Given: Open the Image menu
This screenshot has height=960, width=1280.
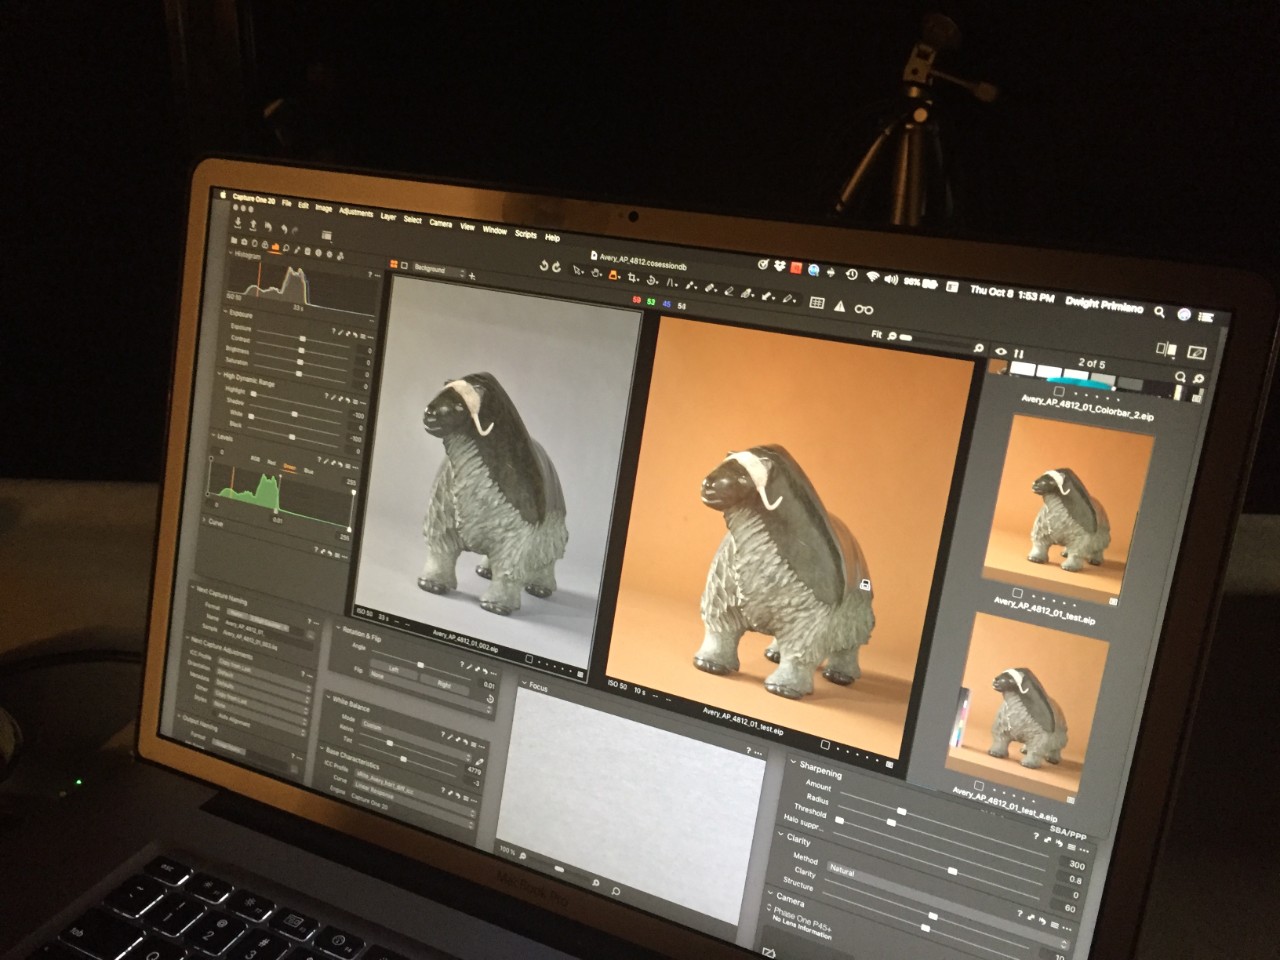Looking at the screenshot, I should (x=323, y=208).
